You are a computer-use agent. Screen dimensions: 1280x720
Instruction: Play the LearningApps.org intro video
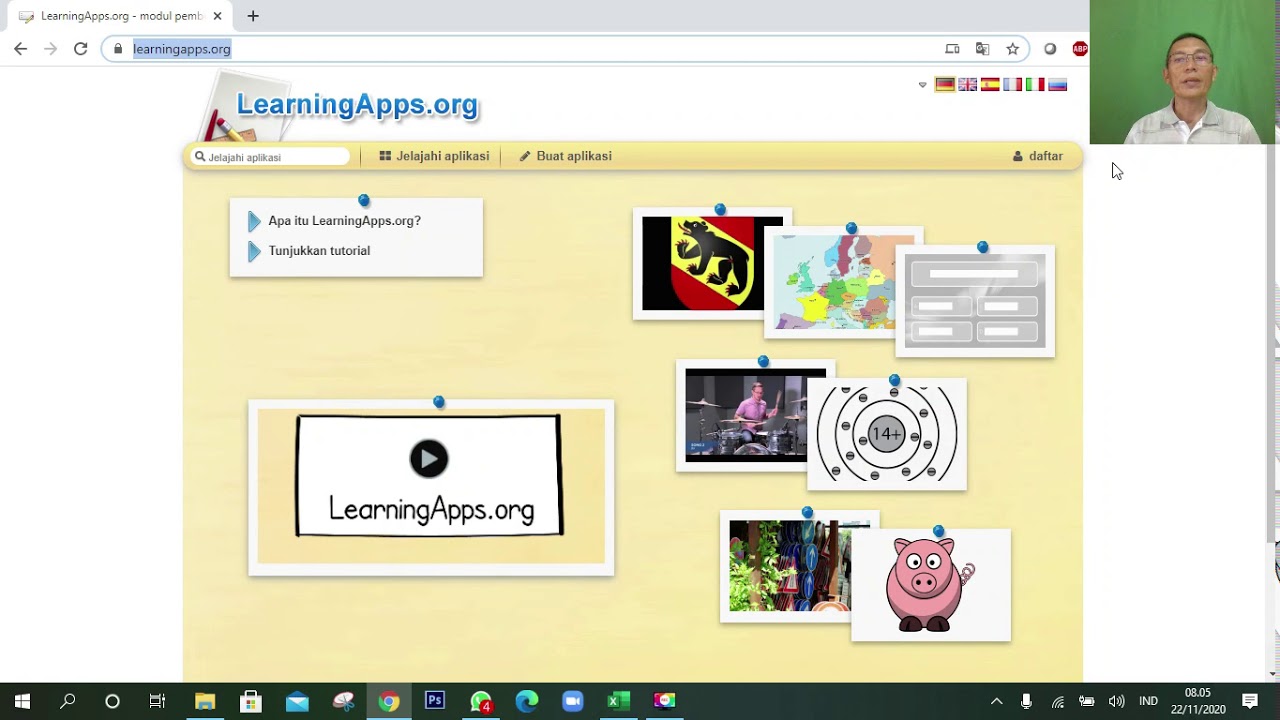tap(429, 459)
